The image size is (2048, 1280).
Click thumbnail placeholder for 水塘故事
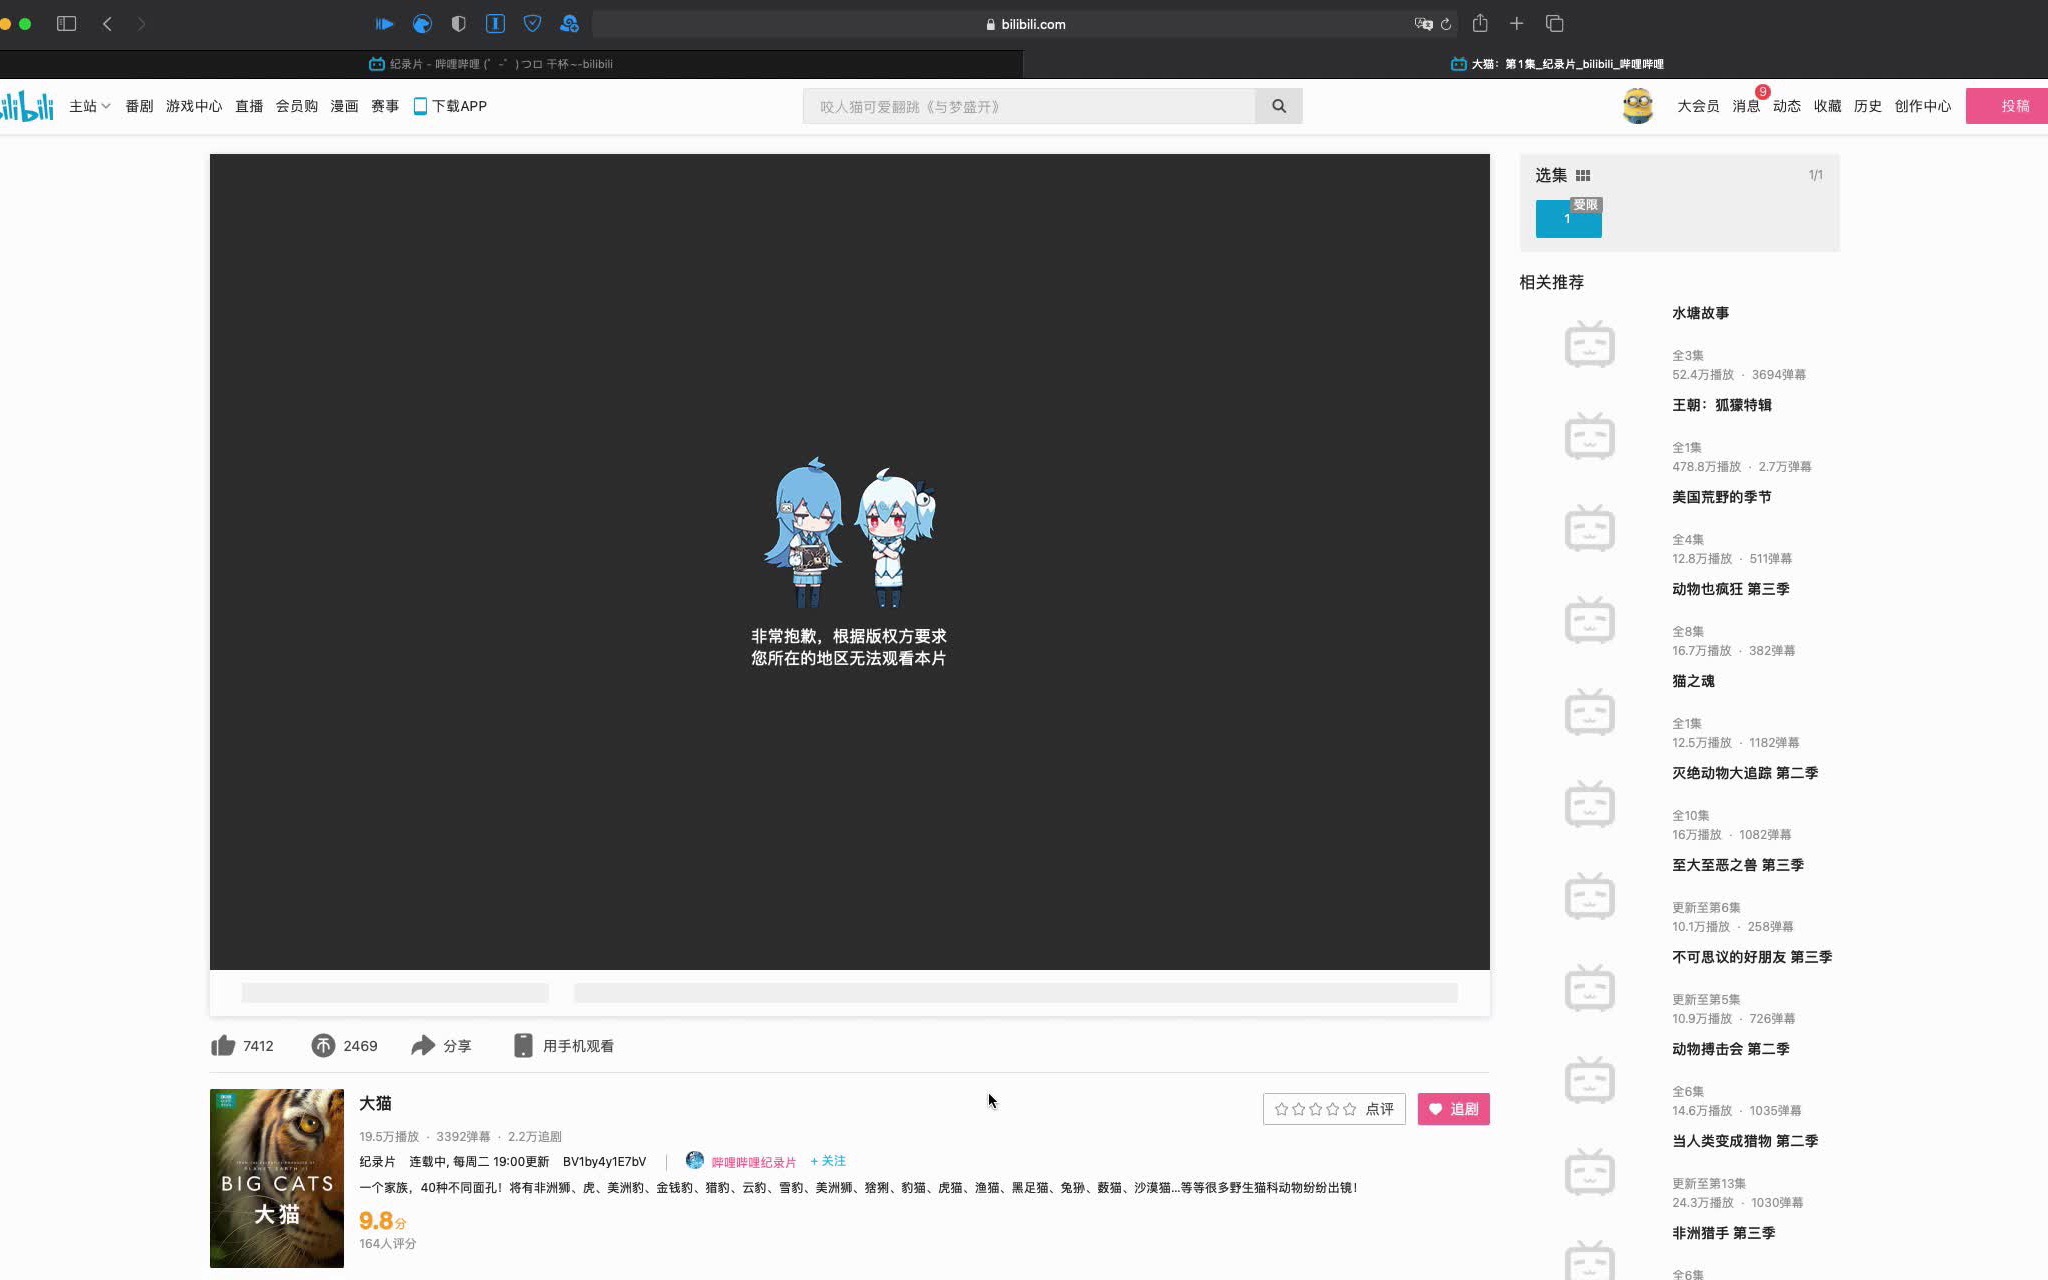(x=1590, y=344)
